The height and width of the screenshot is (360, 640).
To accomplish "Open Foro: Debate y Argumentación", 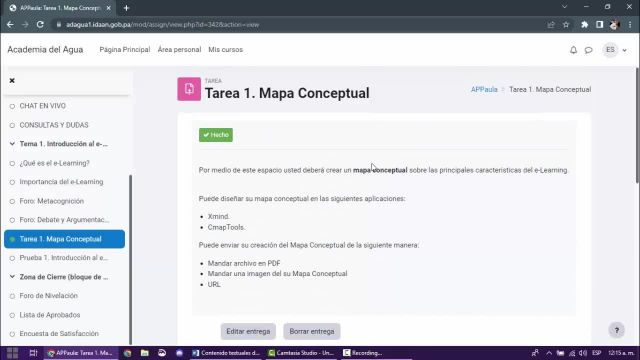I will click(64, 220).
